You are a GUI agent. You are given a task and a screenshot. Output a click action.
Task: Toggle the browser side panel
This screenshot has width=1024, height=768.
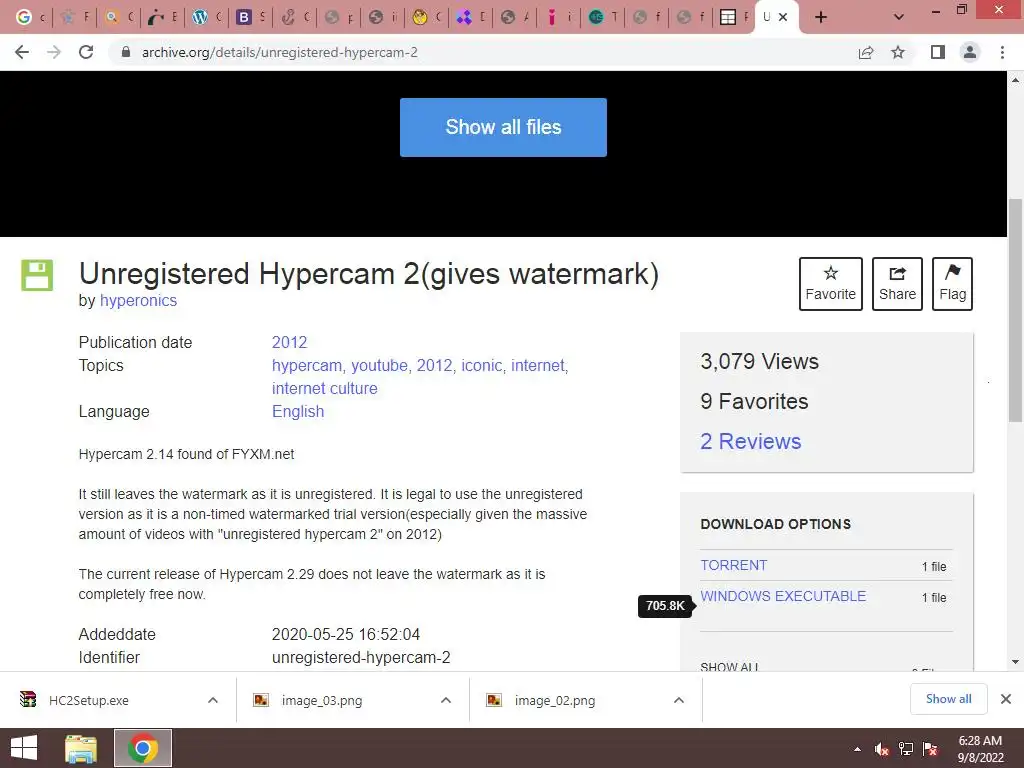coord(938,52)
